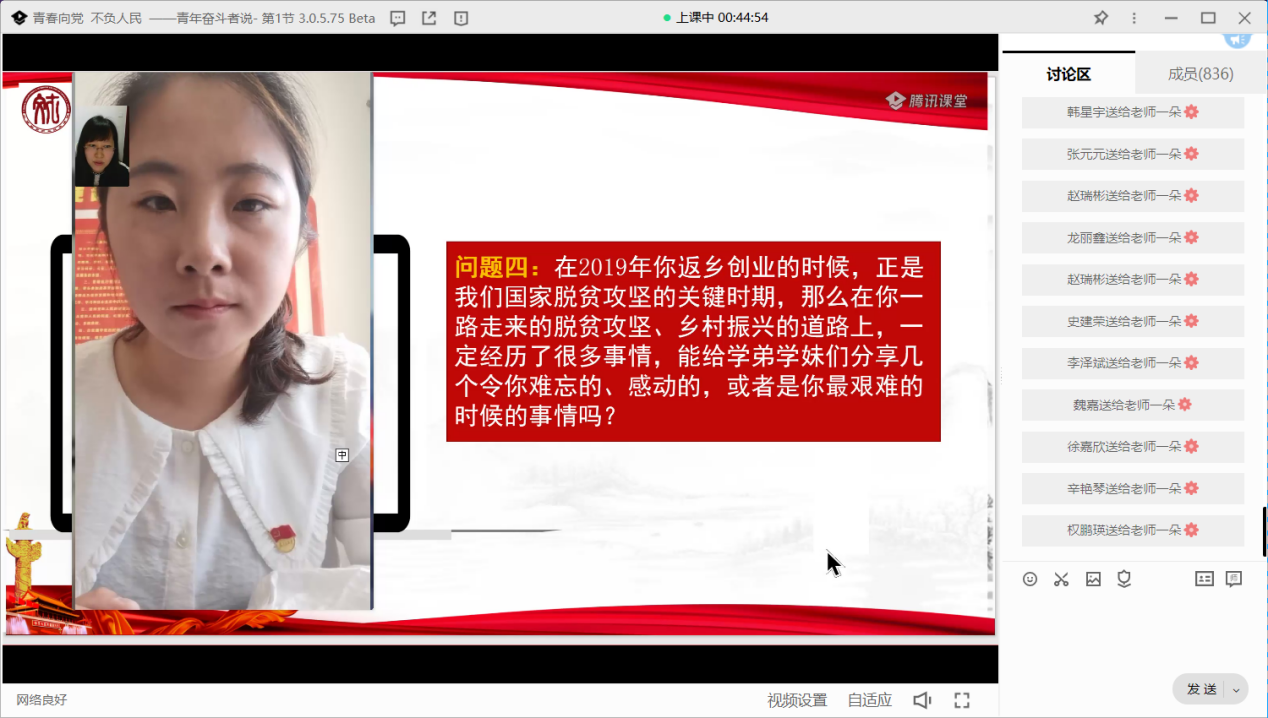Select the 讨论区 discussion tab
The image size is (1268, 718).
tap(1068, 74)
